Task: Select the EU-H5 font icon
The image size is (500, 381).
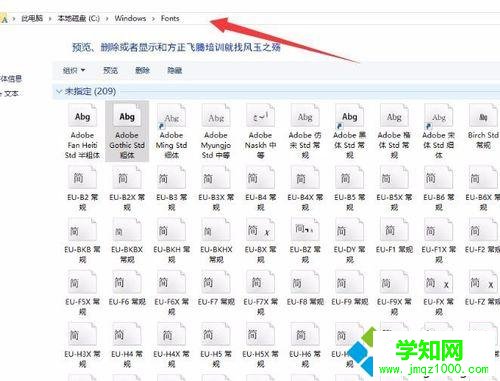Action: point(216,334)
